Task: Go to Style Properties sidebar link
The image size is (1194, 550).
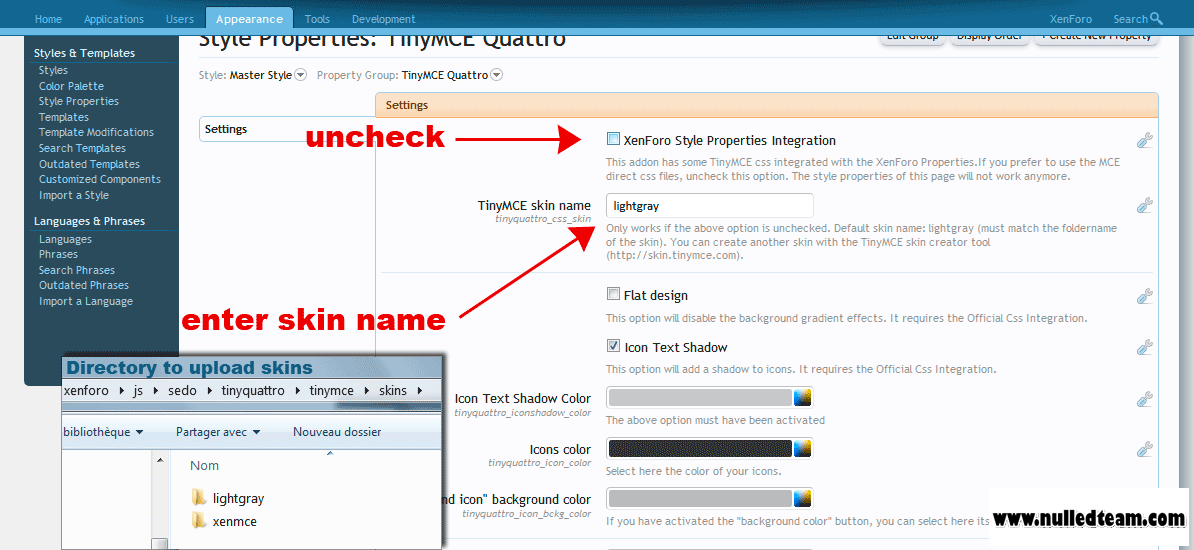Action: [x=78, y=101]
